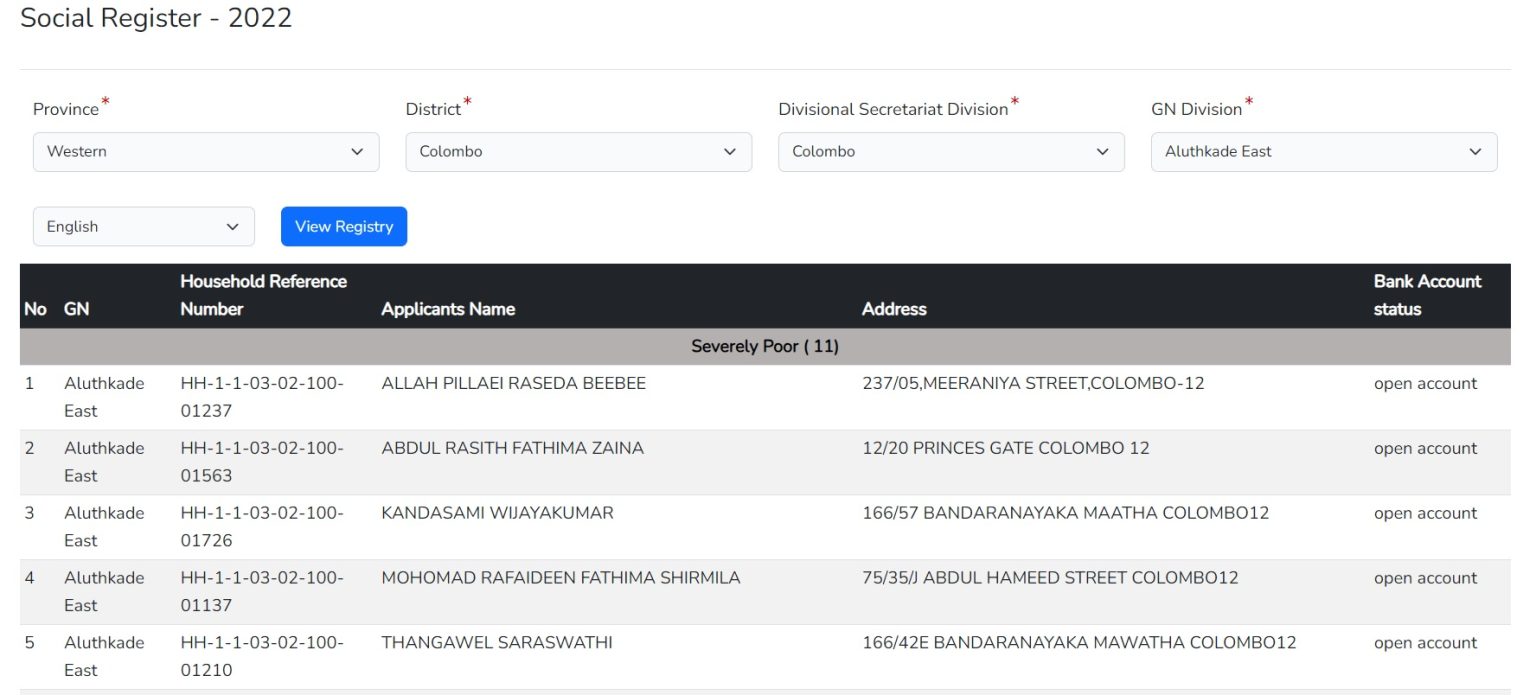Click open account for ALLAH PILLAEI RASEDA BEEBEE
The width and height of the screenshot is (1536, 695).
pos(1425,383)
